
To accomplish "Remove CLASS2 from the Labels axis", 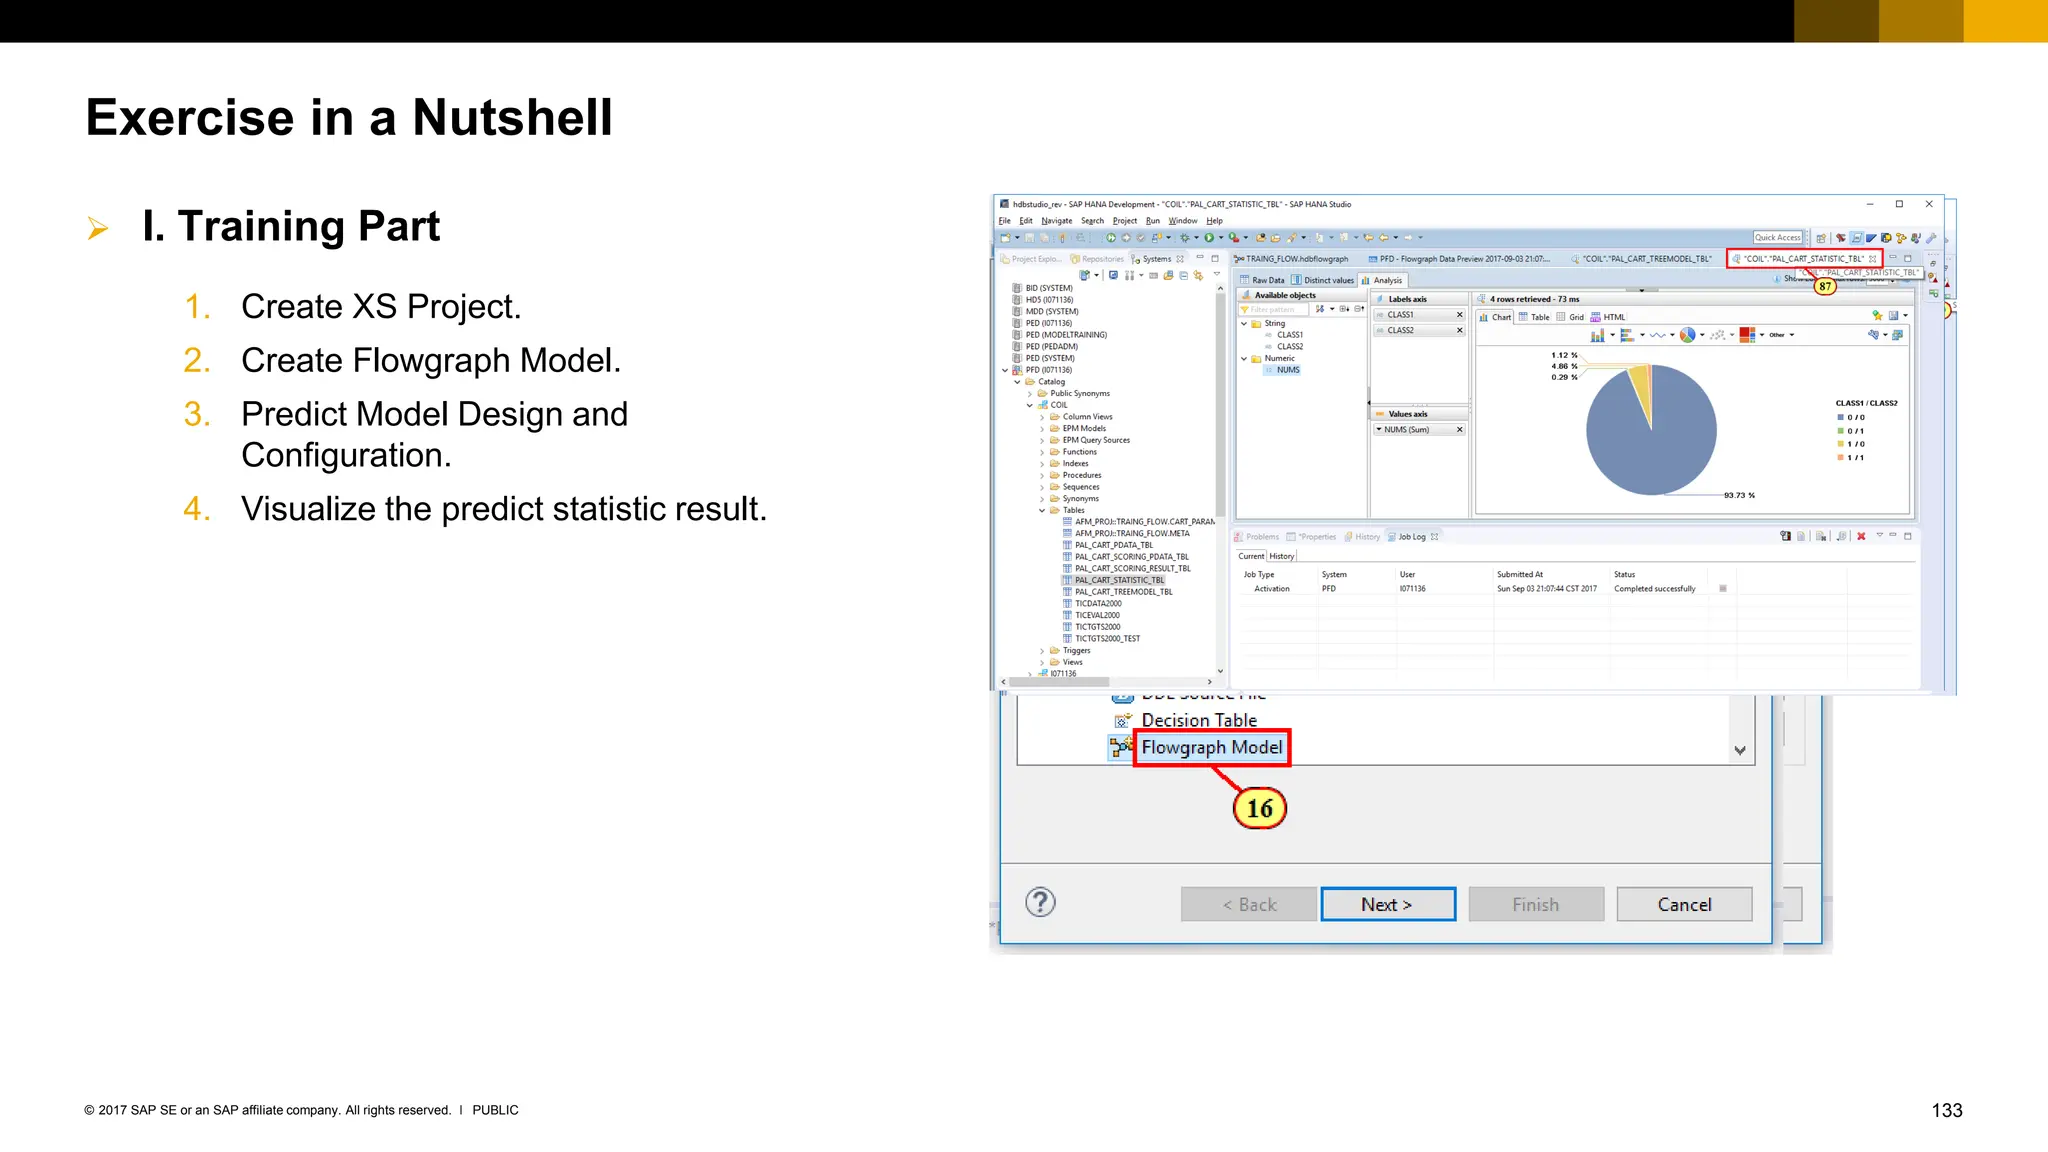I will pyautogui.click(x=1459, y=330).
